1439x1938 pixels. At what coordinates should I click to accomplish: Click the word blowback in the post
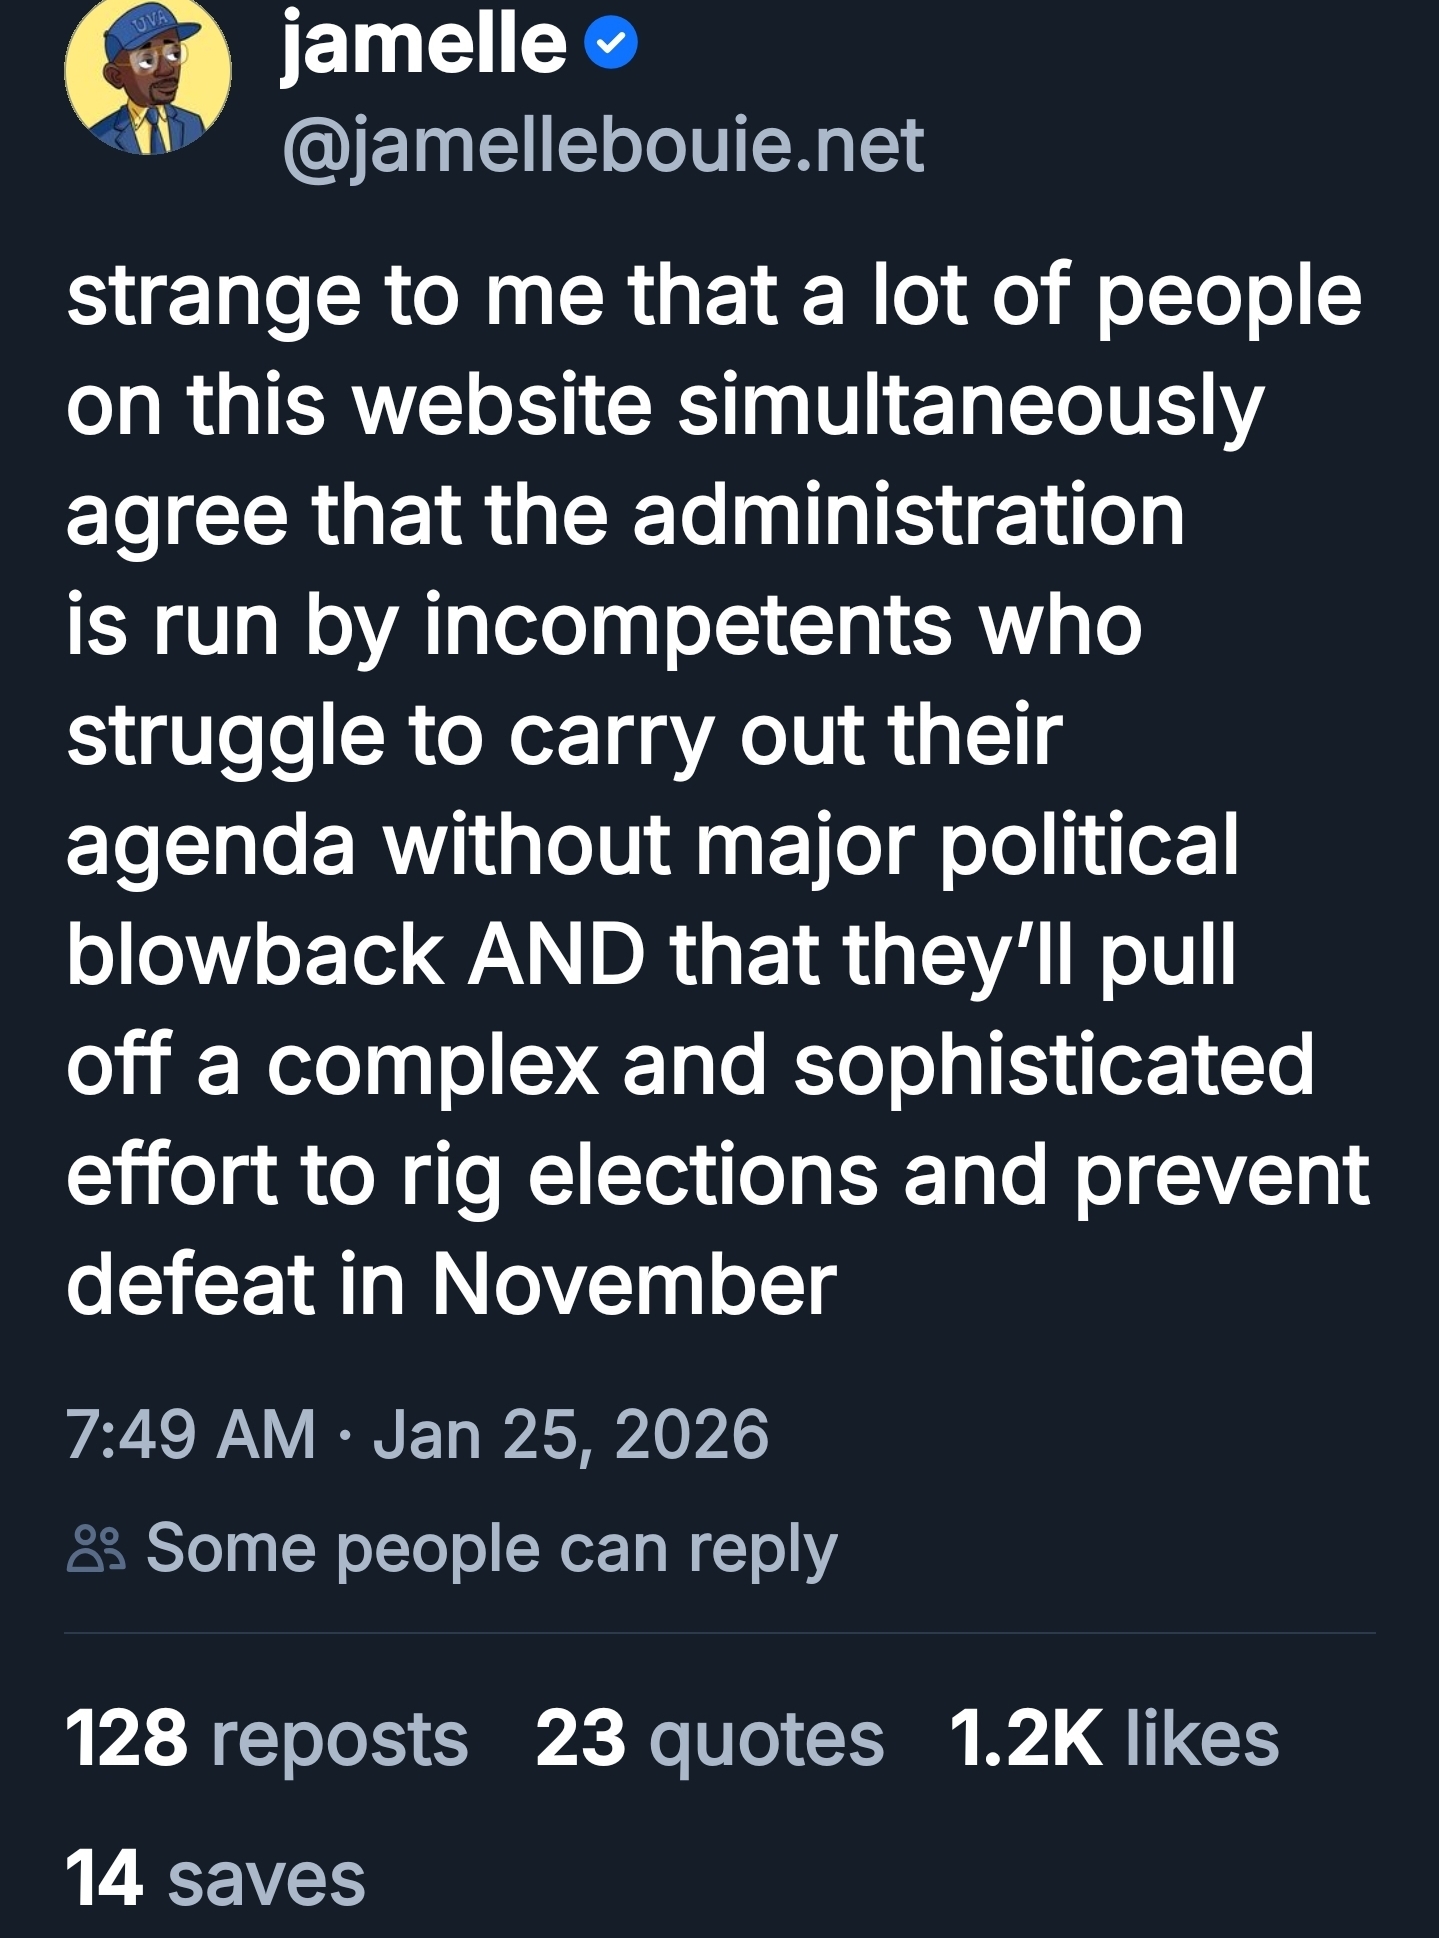tap(255, 955)
